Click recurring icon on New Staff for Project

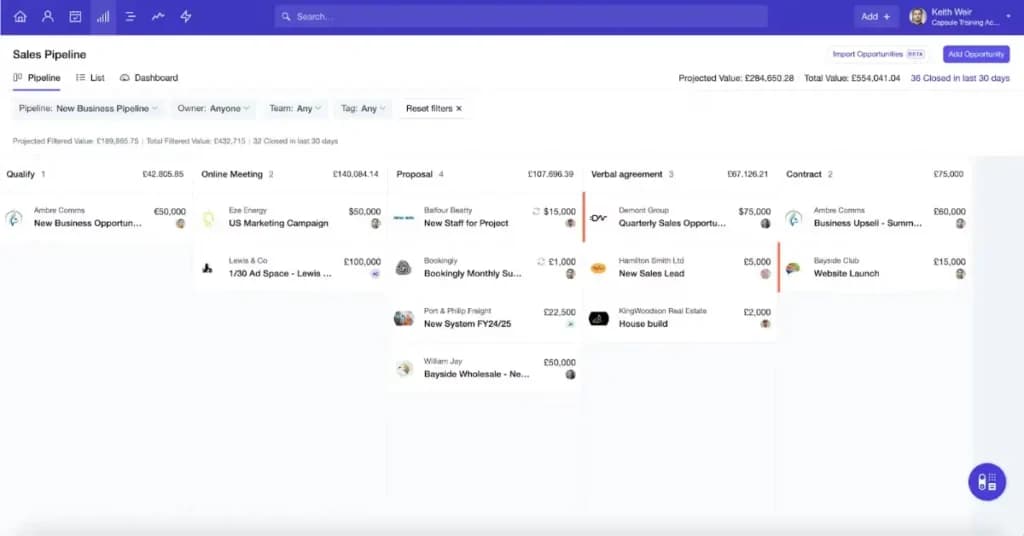(x=536, y=212)
